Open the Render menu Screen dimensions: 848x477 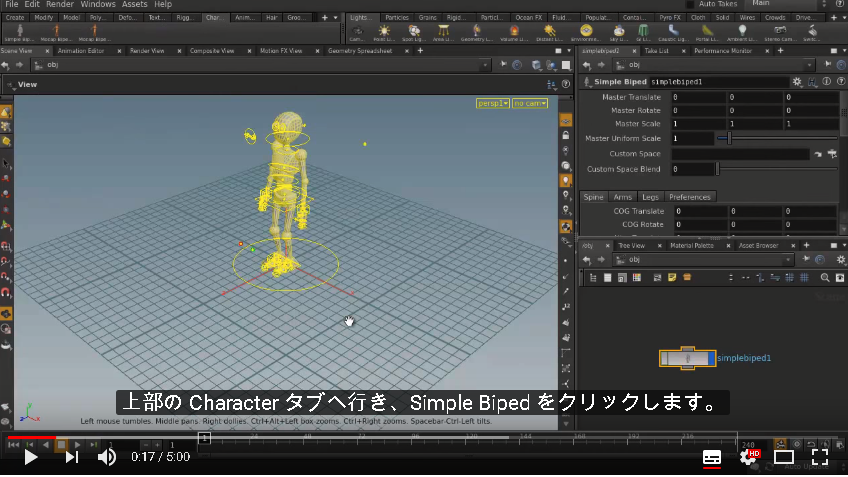coord(60,4)
